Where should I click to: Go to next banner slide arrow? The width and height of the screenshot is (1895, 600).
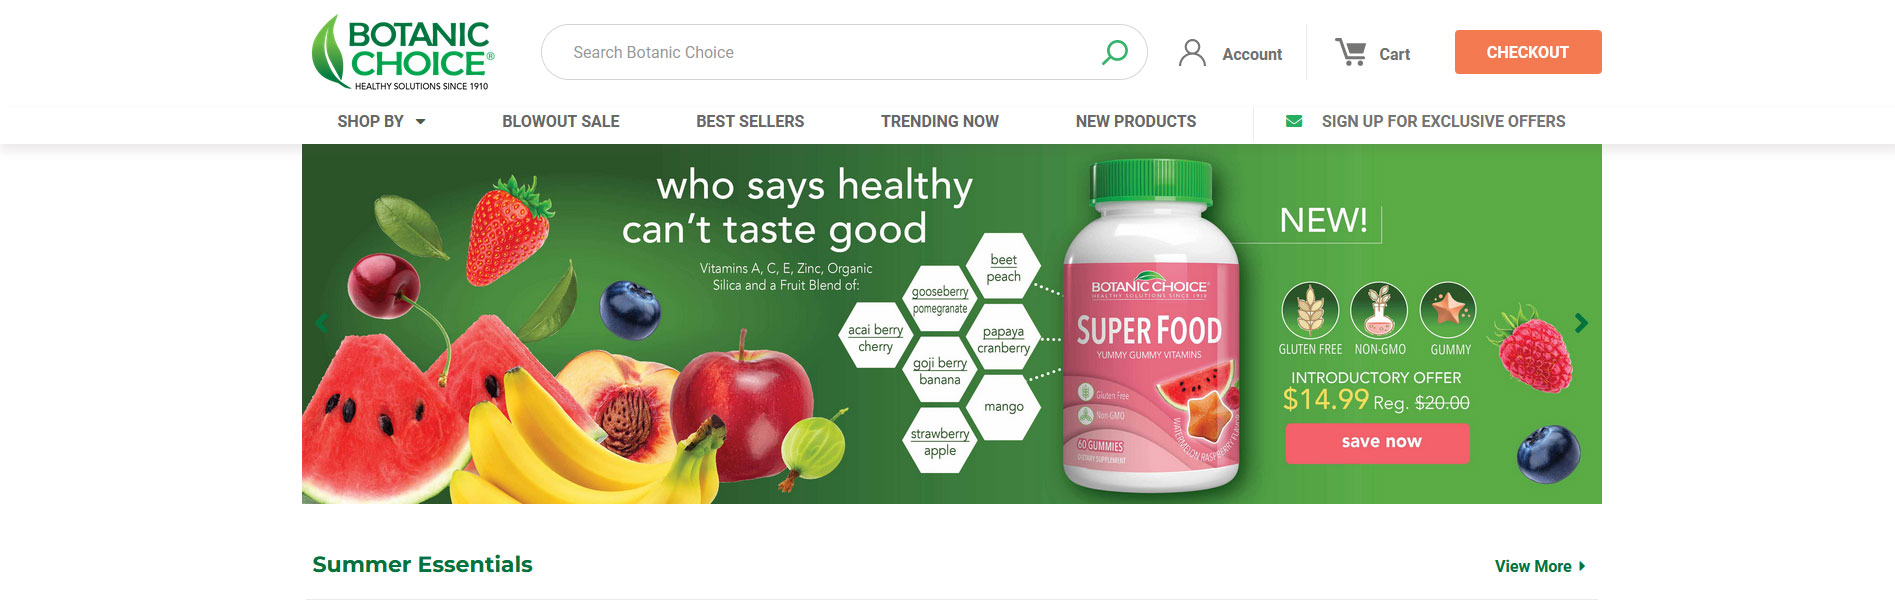coord(1581,323)
